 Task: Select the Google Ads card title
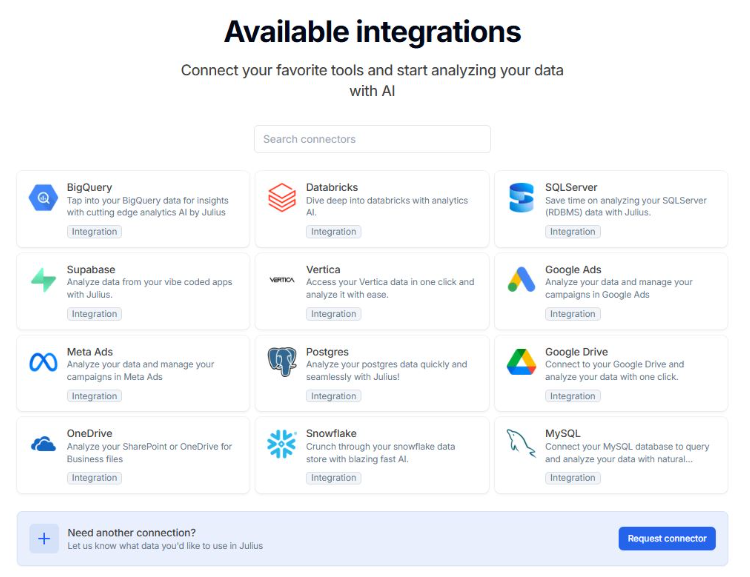point(573,269)
